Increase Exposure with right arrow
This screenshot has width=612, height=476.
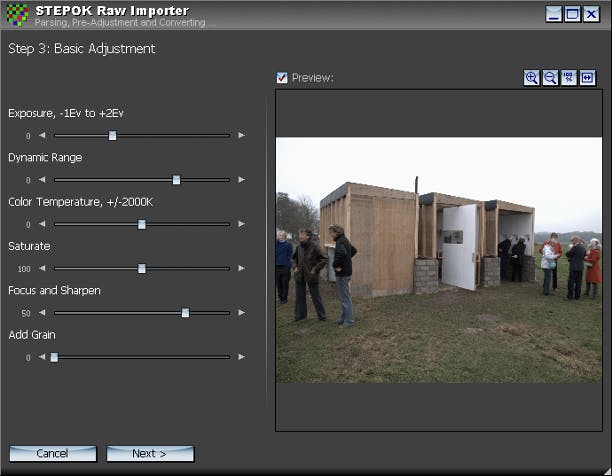[242, 135]
